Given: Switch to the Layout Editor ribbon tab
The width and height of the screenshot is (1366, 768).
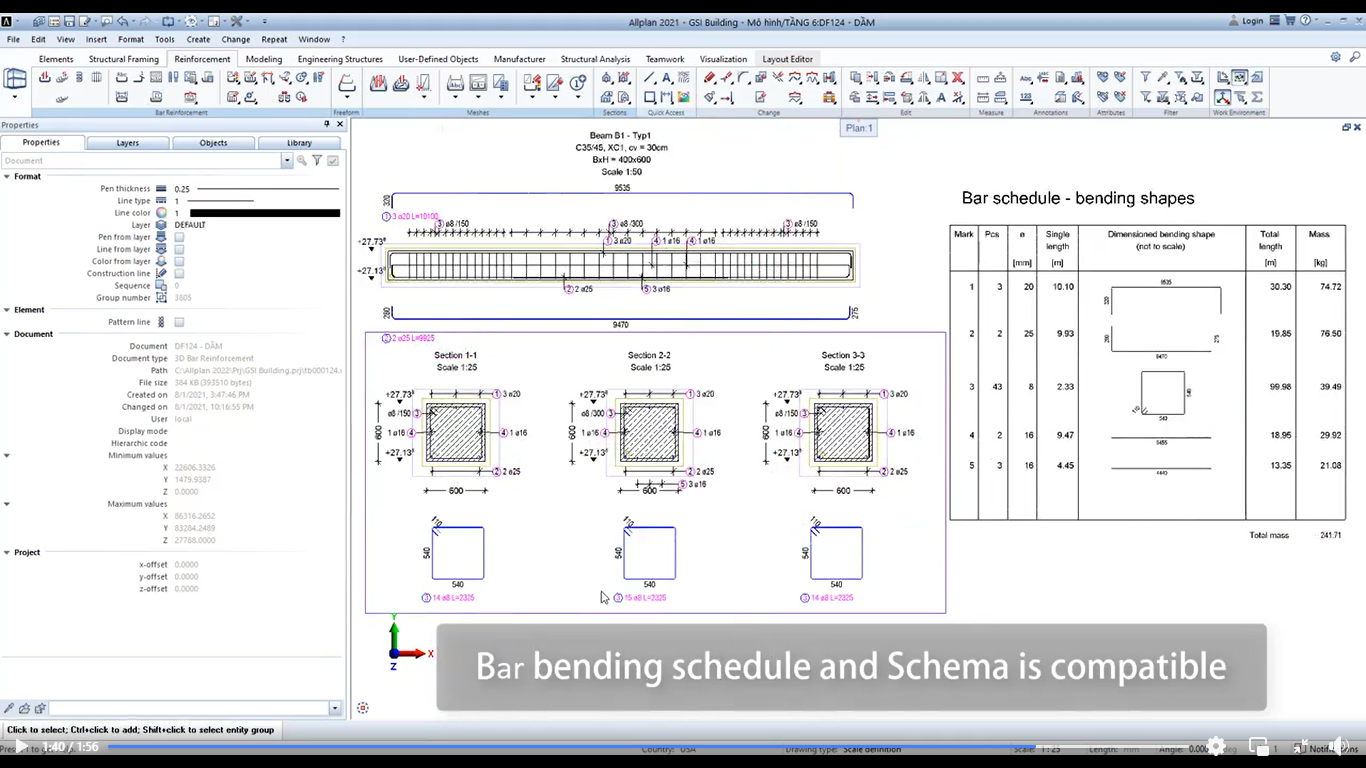Looking at the screenshot, I should pyautogui.click(x=788, y=59).
